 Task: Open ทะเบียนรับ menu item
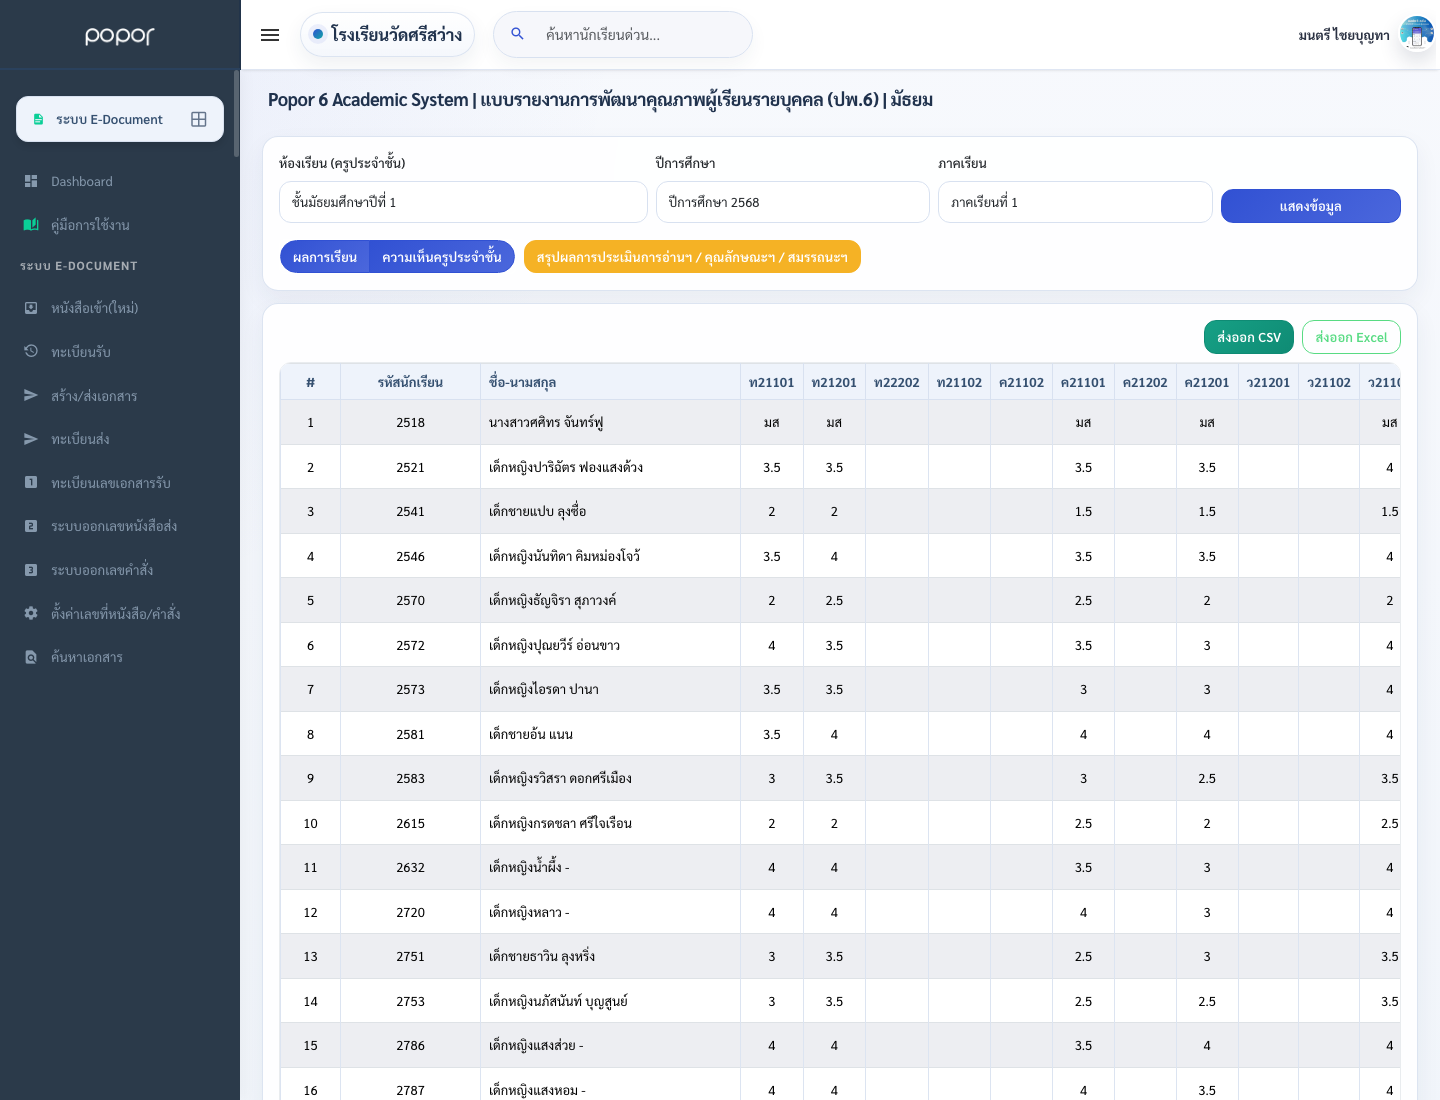pos(120,352)
